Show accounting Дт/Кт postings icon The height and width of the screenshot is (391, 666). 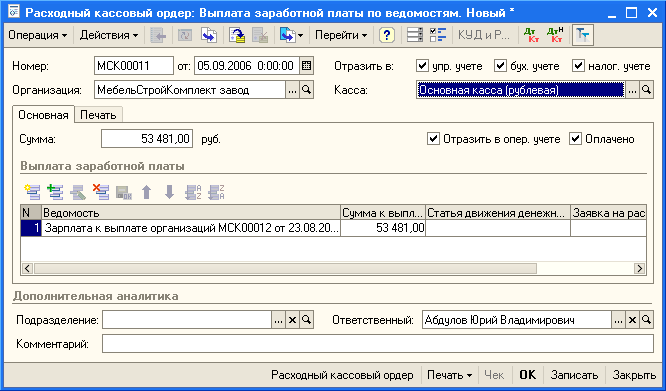pos(531,36)
